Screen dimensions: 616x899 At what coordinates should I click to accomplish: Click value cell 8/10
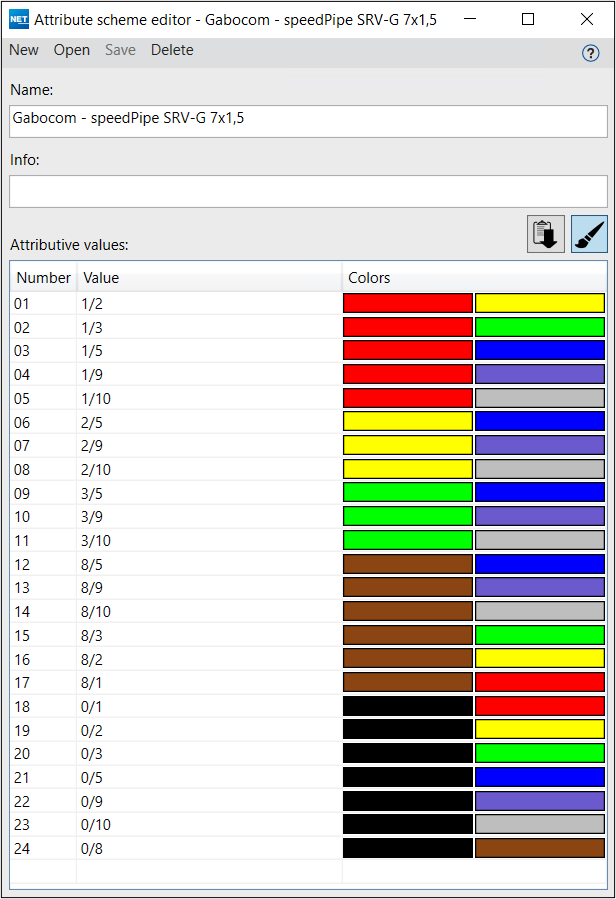click(x=209, y=612)
